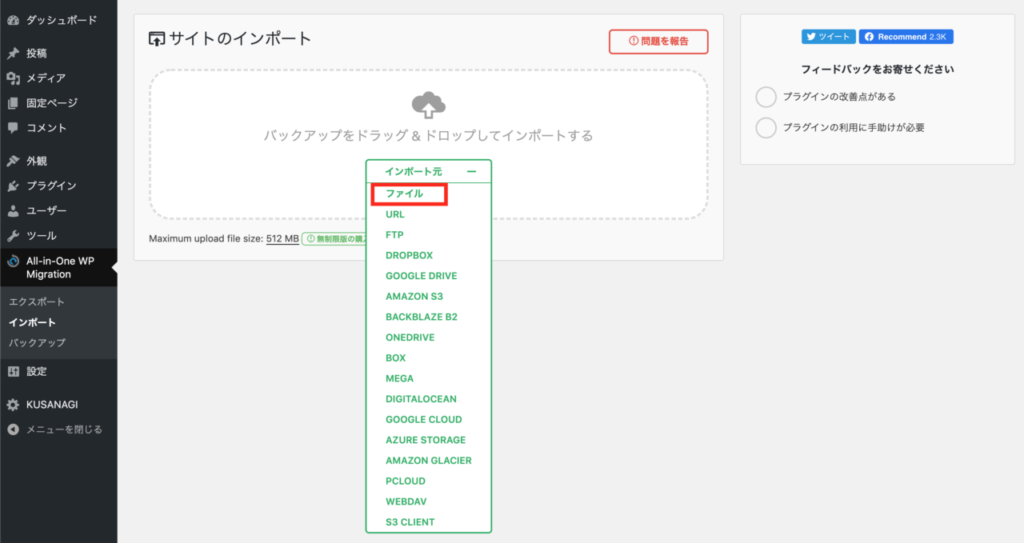The width and height of the screenshot is (1024, 543).
Task: Click the green 無制限版 purchase badge
Action: (334, 239)
